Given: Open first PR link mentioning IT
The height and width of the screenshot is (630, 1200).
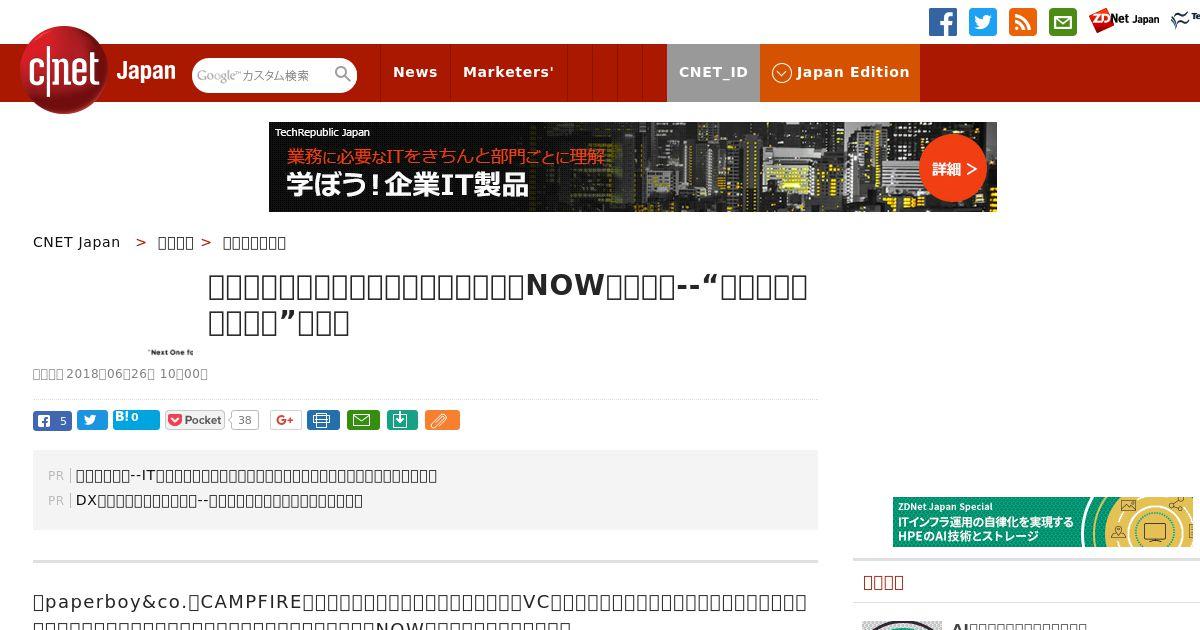Looking at the screenshot, I should point(256,475).
